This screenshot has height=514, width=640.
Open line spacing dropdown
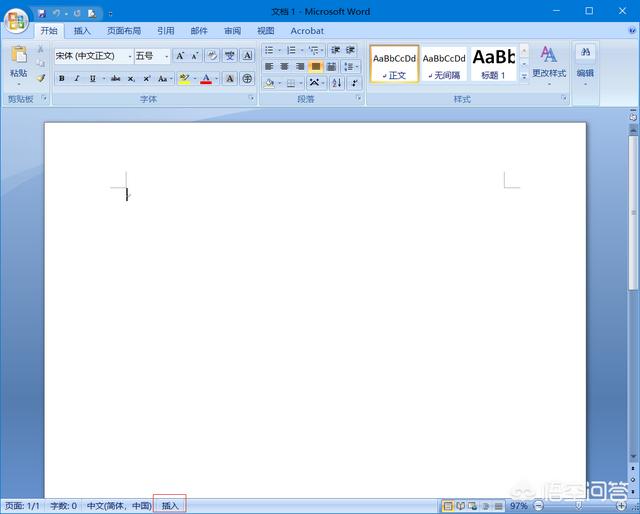coord(351,66)
